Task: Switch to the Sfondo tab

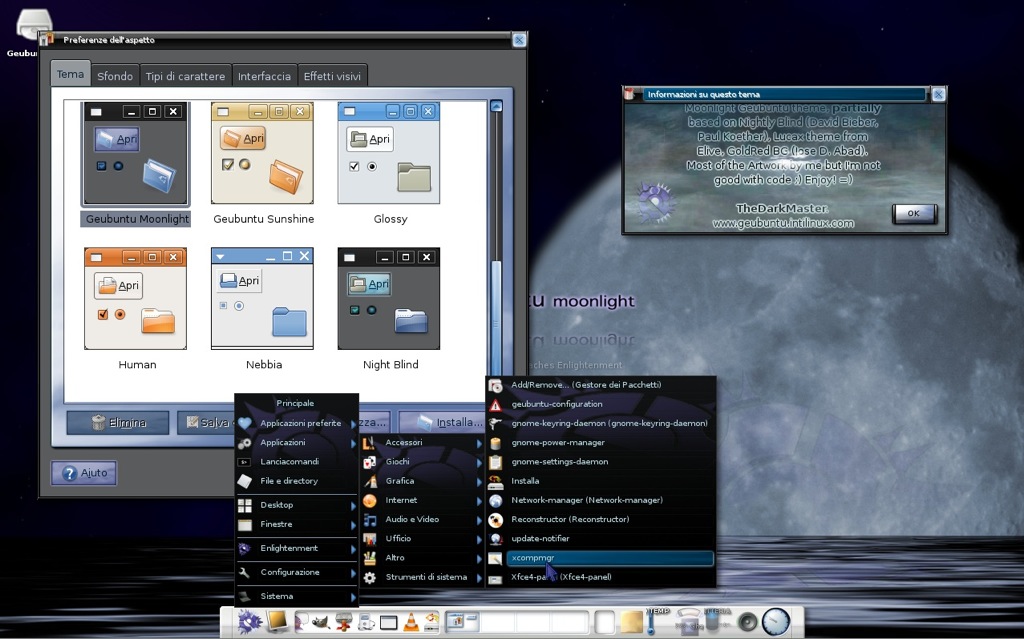Action: point(115,76)
